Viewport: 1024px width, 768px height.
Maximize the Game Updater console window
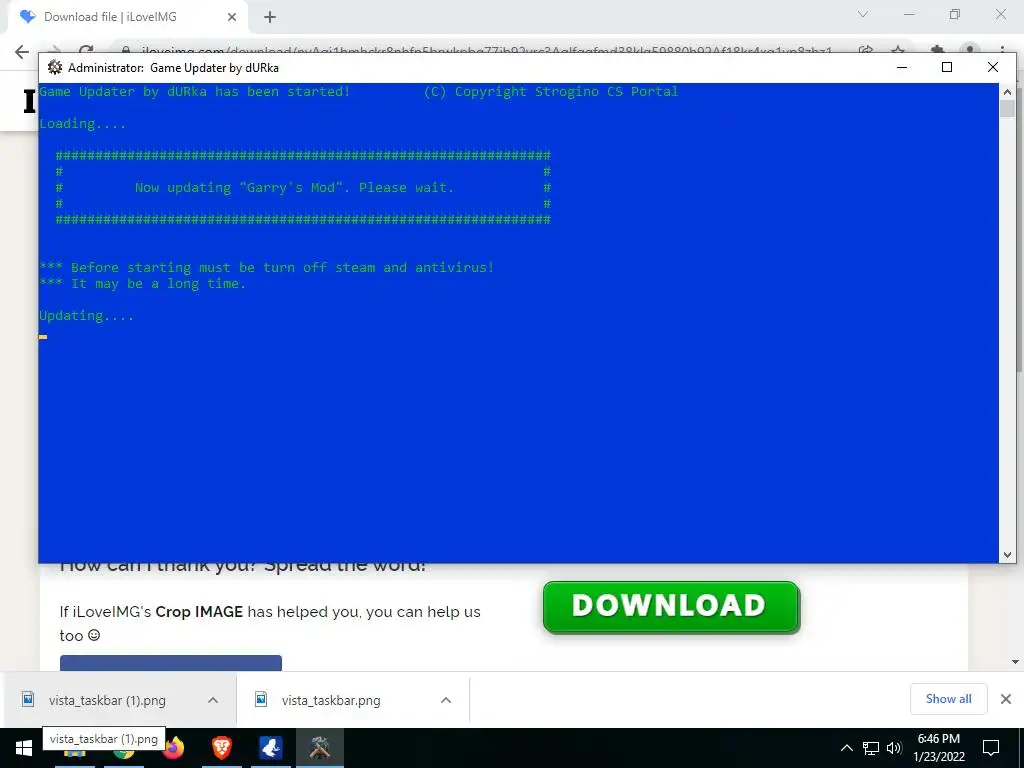pyautogui.click(x=947, y=67)
